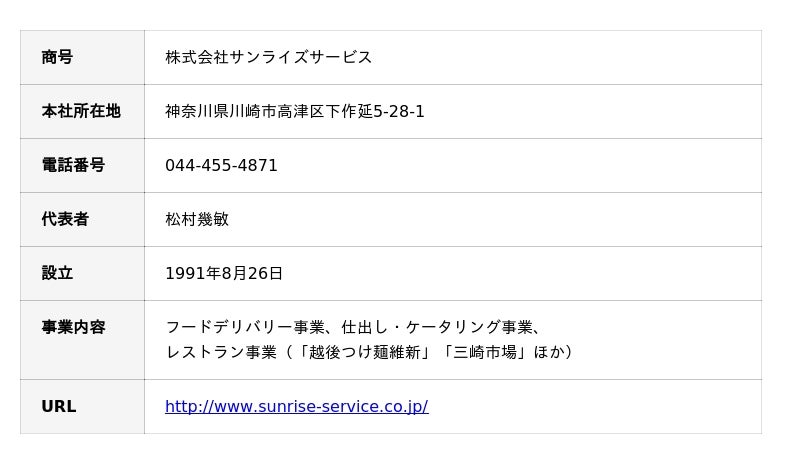Image resolution: width=800 pixels, height=464 pixels.
Task: Select the founding date 1991年8月26日
Action: pyautogui.click(x=224, y=273)
